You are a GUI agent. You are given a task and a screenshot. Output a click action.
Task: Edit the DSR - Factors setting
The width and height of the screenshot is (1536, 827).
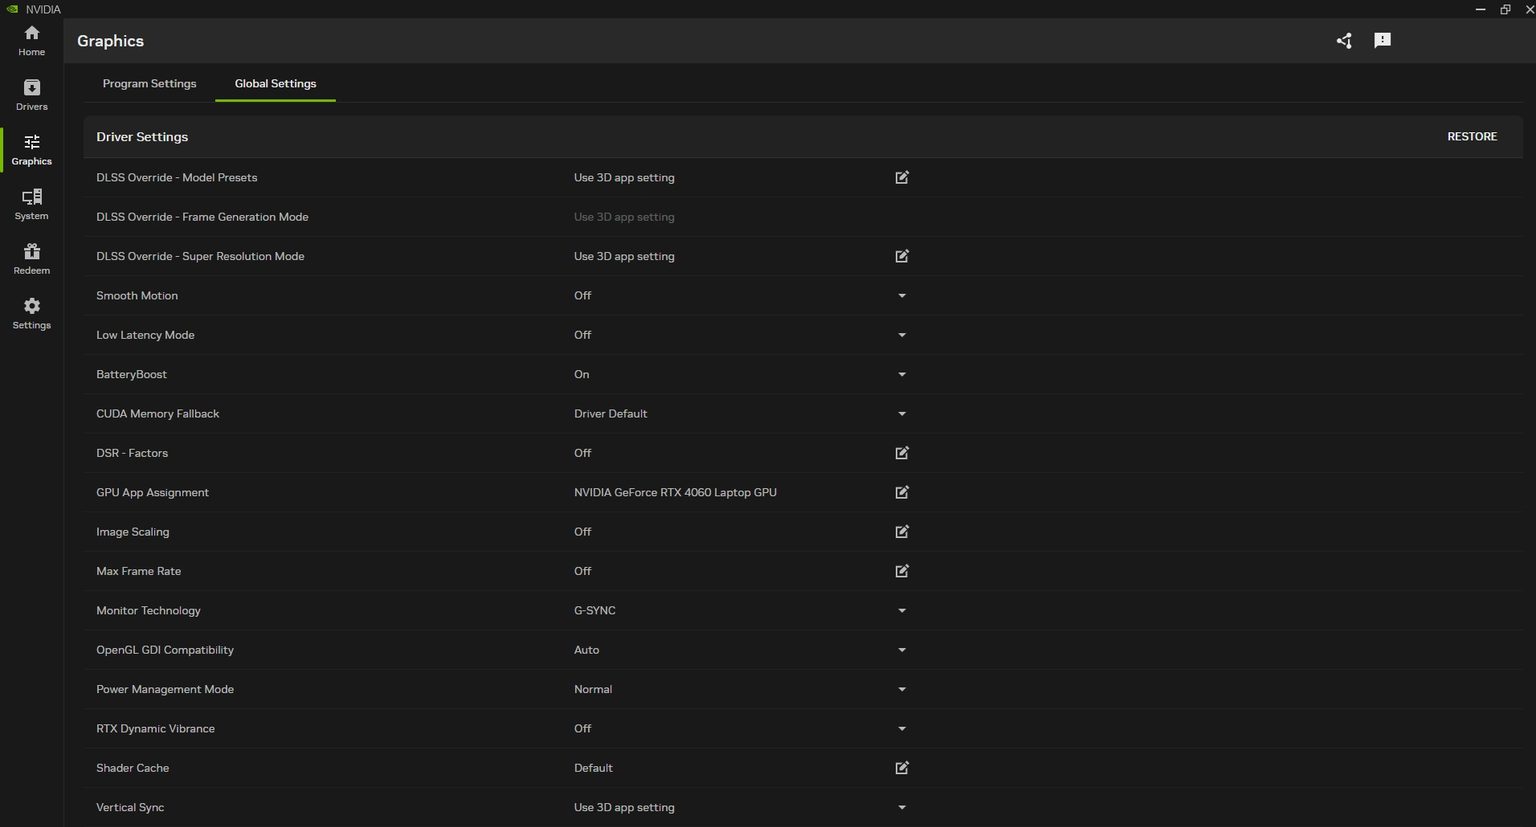[x=902, y=453]
